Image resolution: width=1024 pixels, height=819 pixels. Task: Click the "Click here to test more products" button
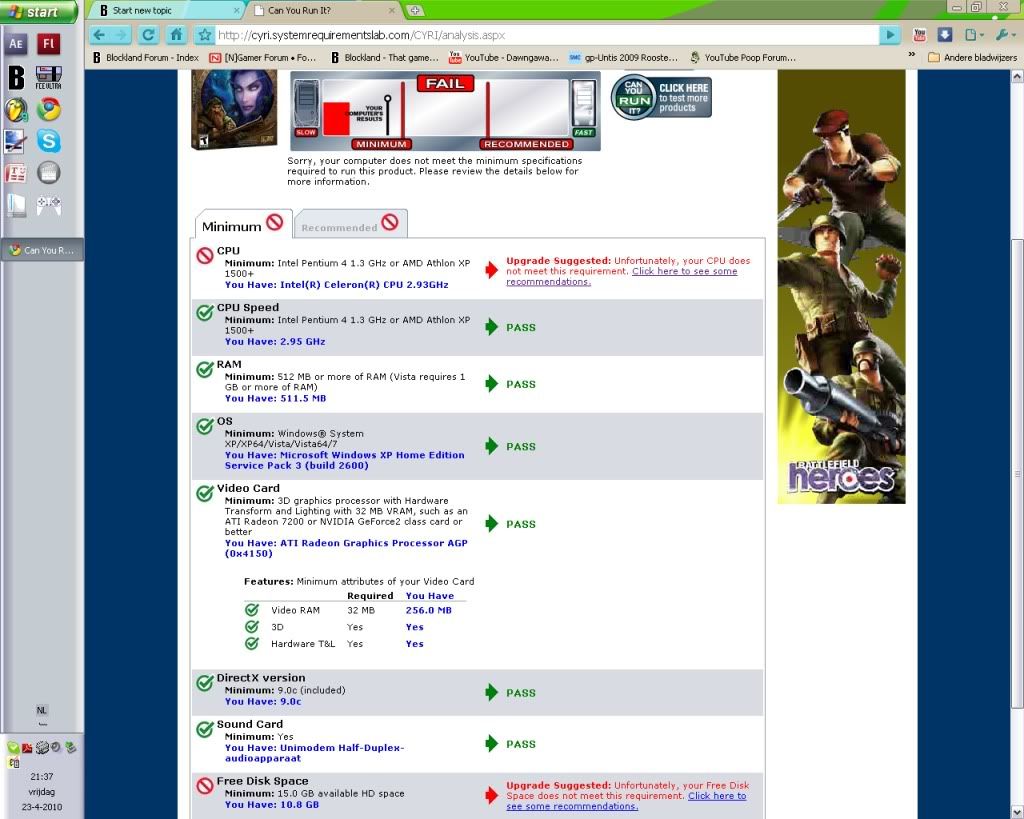[661, 97]
